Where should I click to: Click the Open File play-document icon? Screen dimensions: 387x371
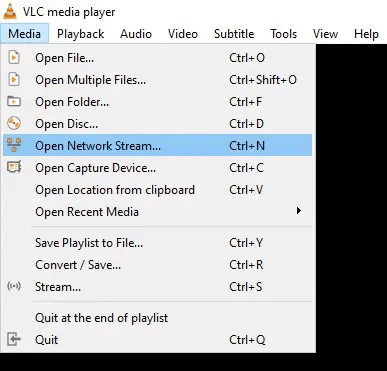[14, 58]
